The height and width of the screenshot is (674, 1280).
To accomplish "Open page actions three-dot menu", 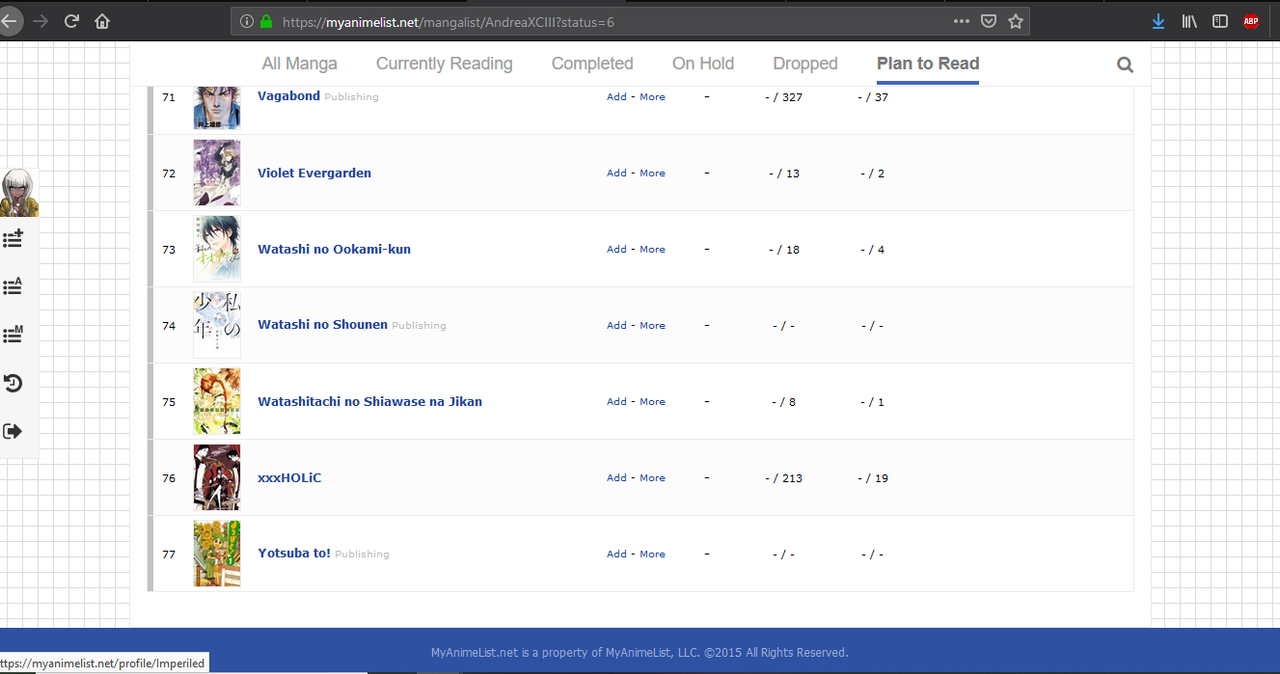I will tap(961, 21).
